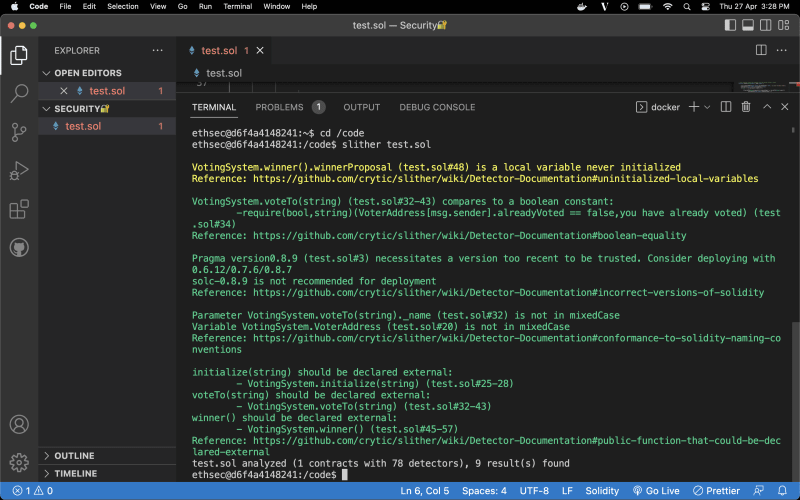Select test.sol under SECURITY folder
The width and height of the screenshot is (800, 500).
(x=107, y=126)
